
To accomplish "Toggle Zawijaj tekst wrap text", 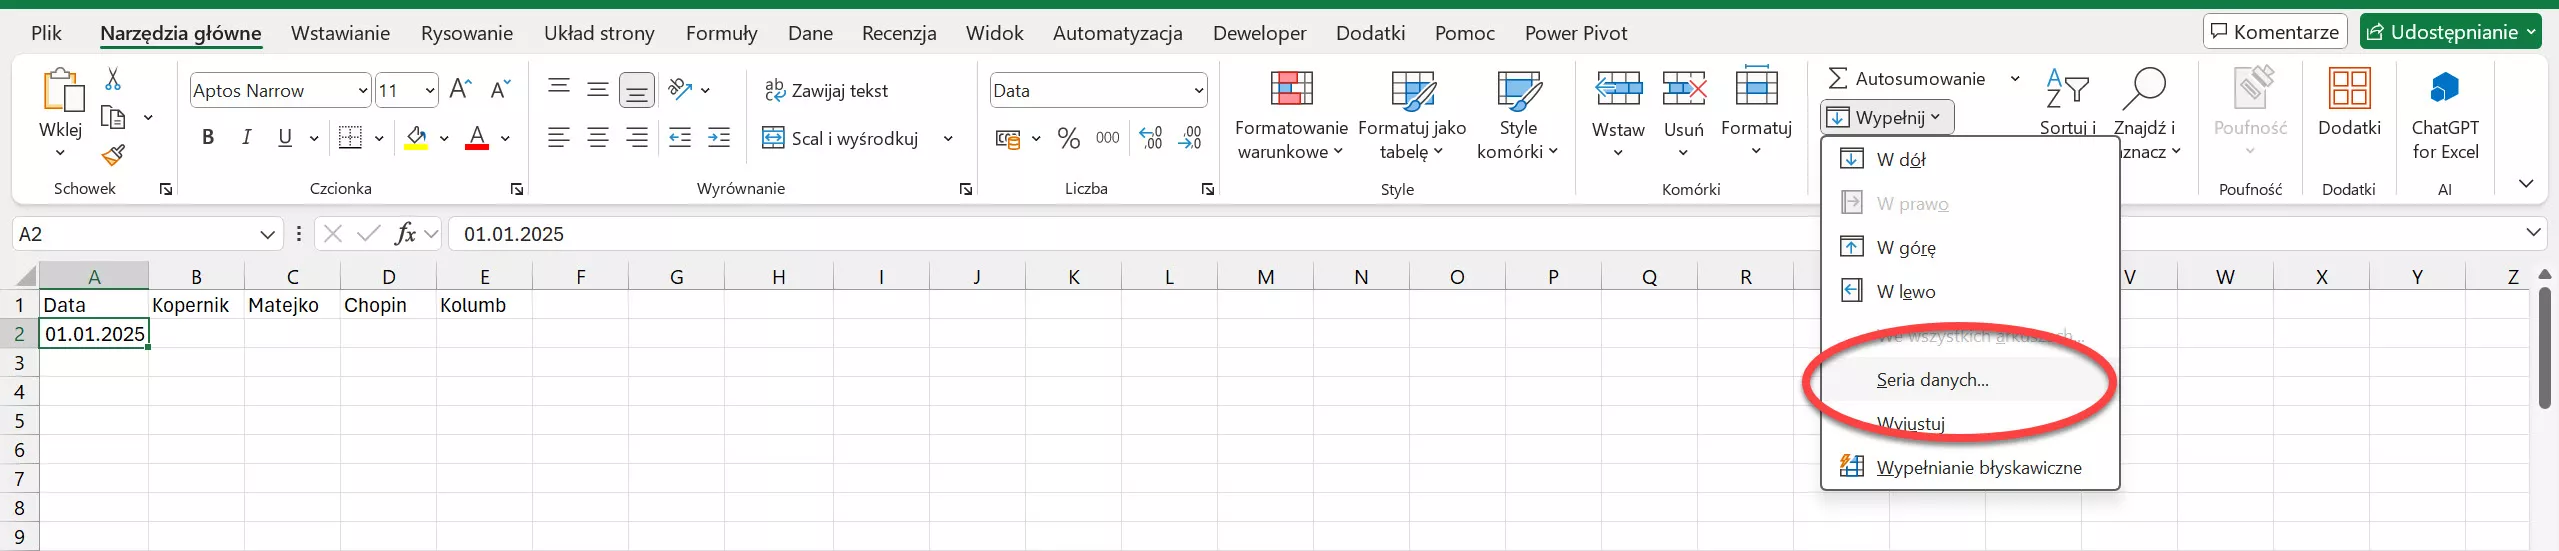I will [826, 91].
